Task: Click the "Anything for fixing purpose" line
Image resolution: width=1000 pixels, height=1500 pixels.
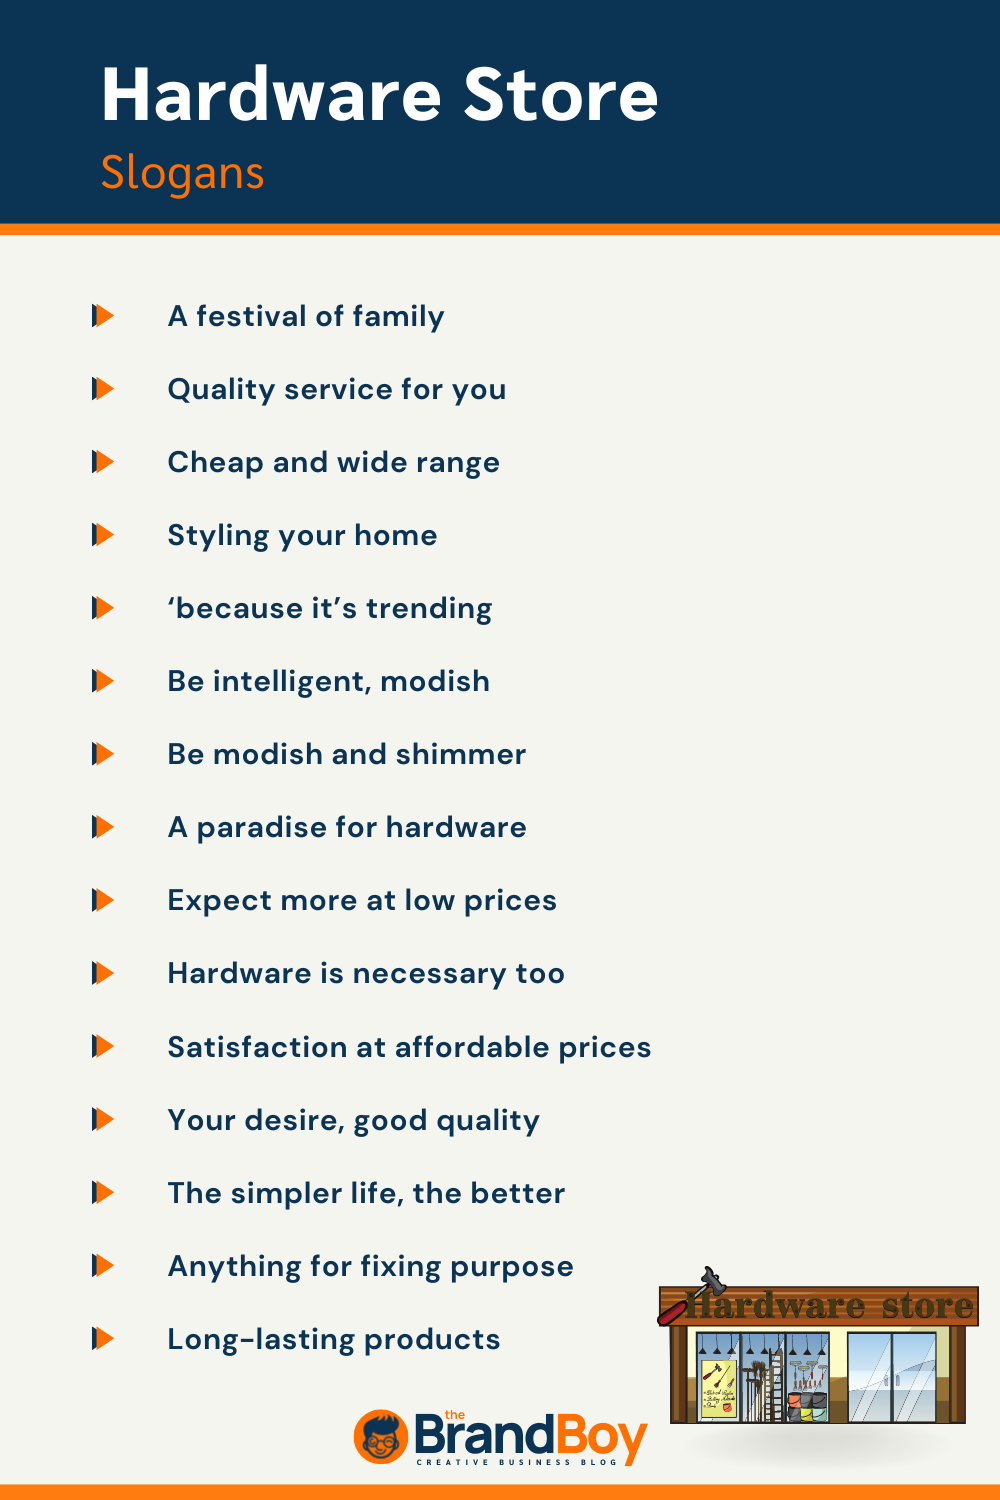Action: point(370,1266)
